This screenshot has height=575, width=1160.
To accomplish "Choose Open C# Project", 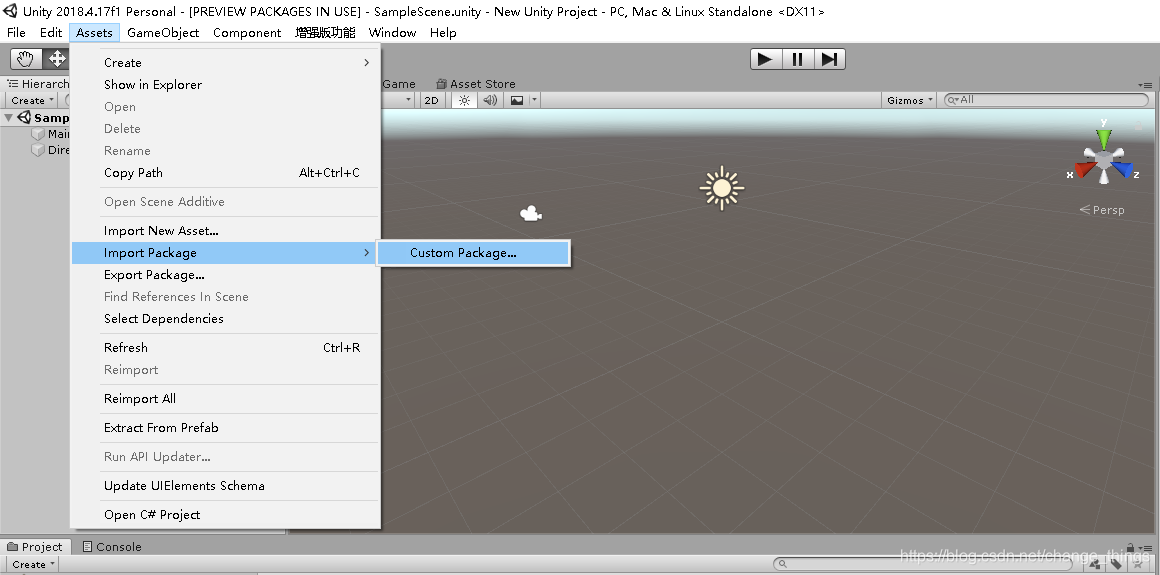I will tap(226, 515).
